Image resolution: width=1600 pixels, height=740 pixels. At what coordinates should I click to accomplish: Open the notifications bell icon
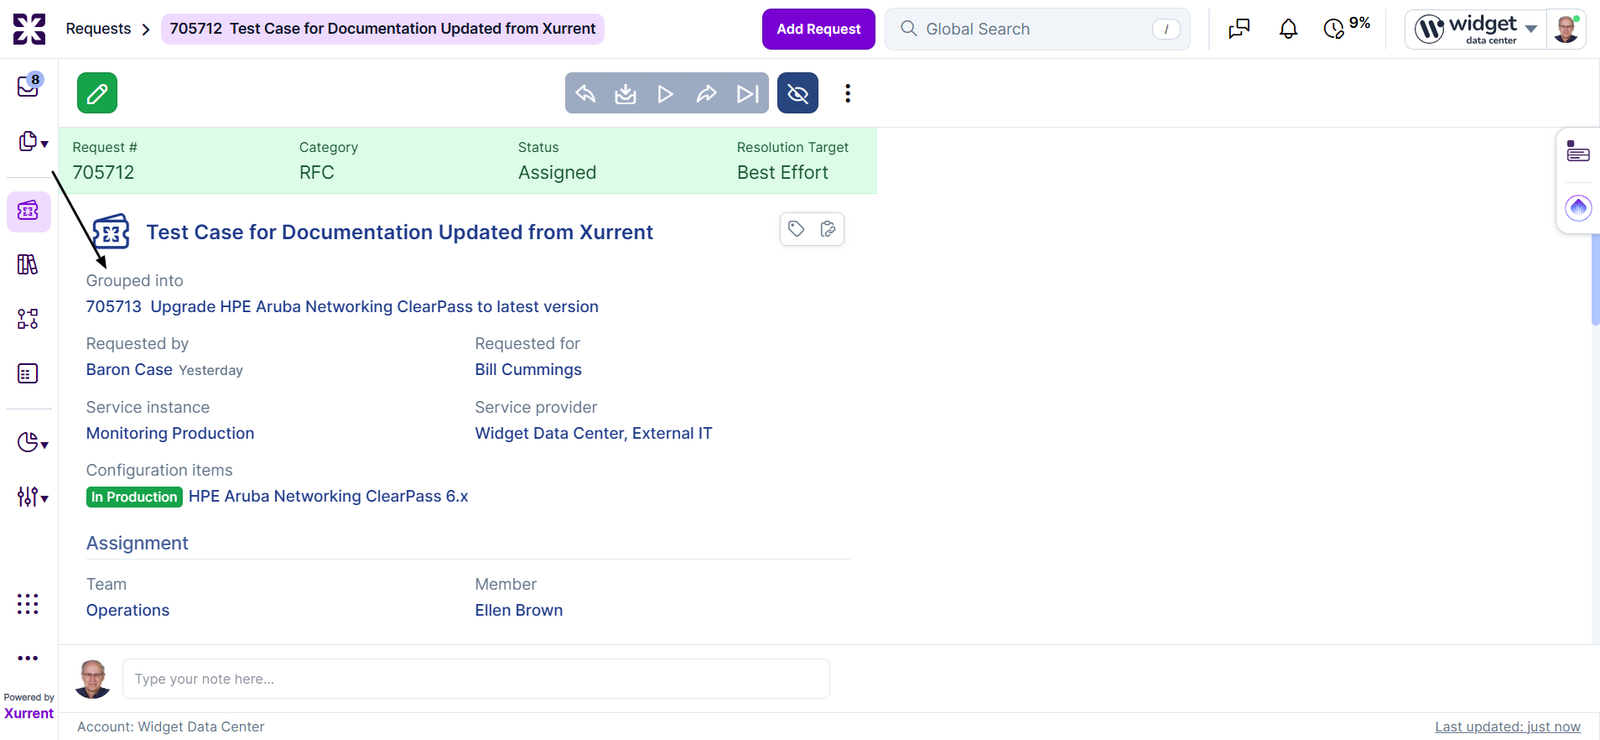pyautogui.click(x=1288, y=29)
